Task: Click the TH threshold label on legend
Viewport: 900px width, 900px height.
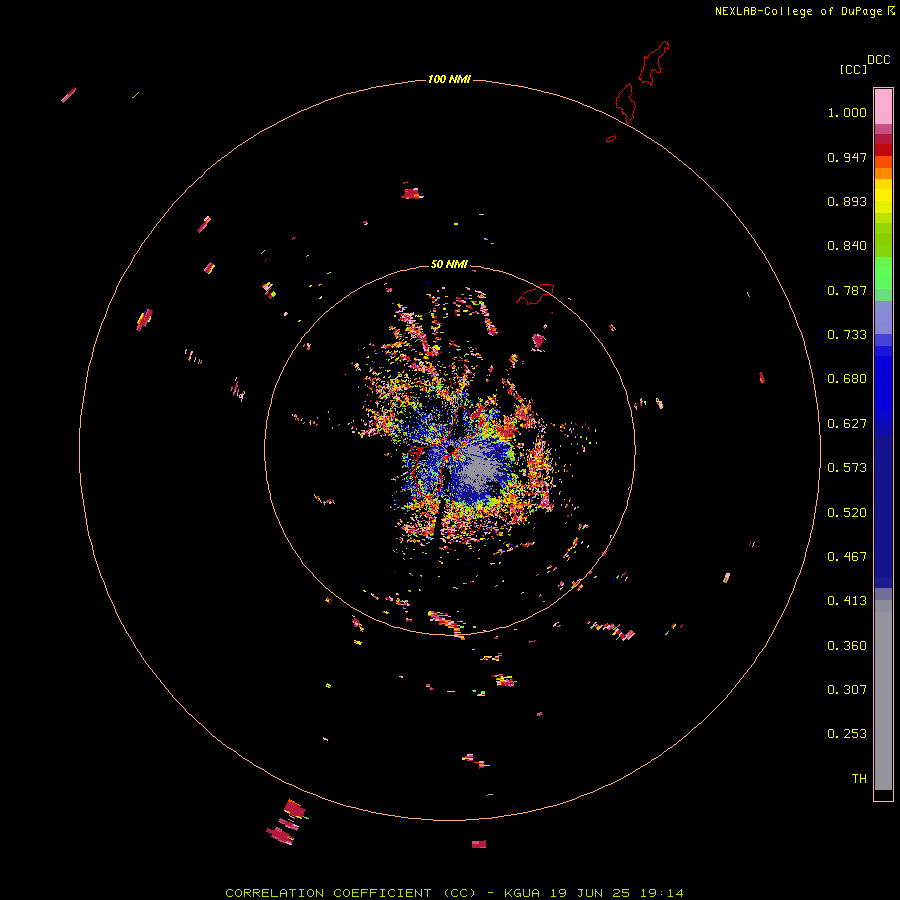Action: click(859, 779)
